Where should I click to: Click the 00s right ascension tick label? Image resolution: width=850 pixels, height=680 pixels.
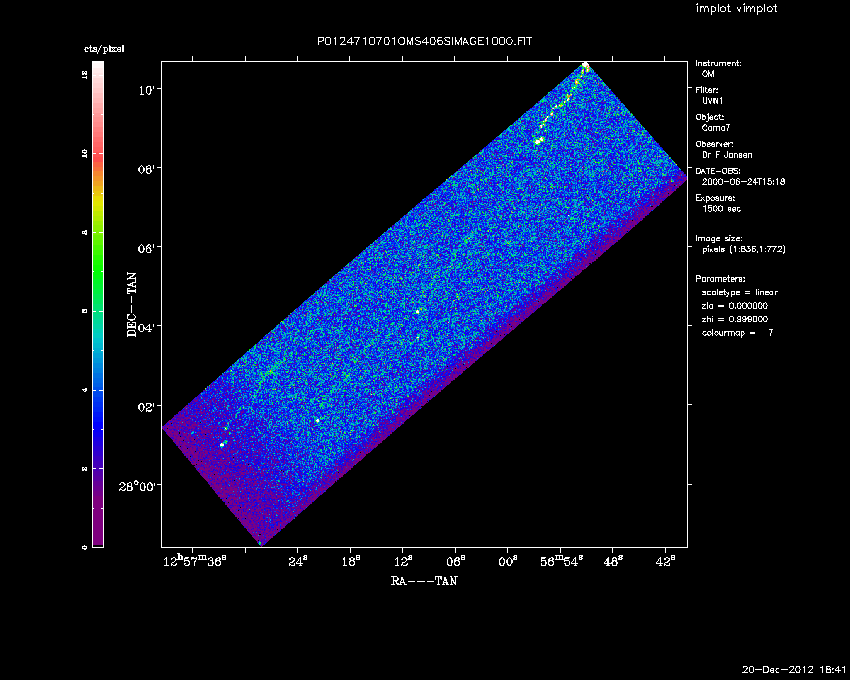(x=508, y=561)
